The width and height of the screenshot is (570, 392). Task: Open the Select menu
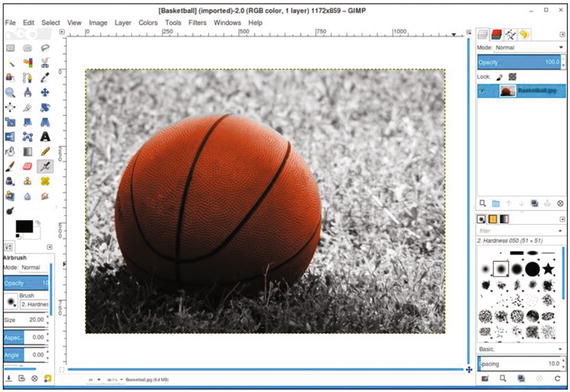51,23
